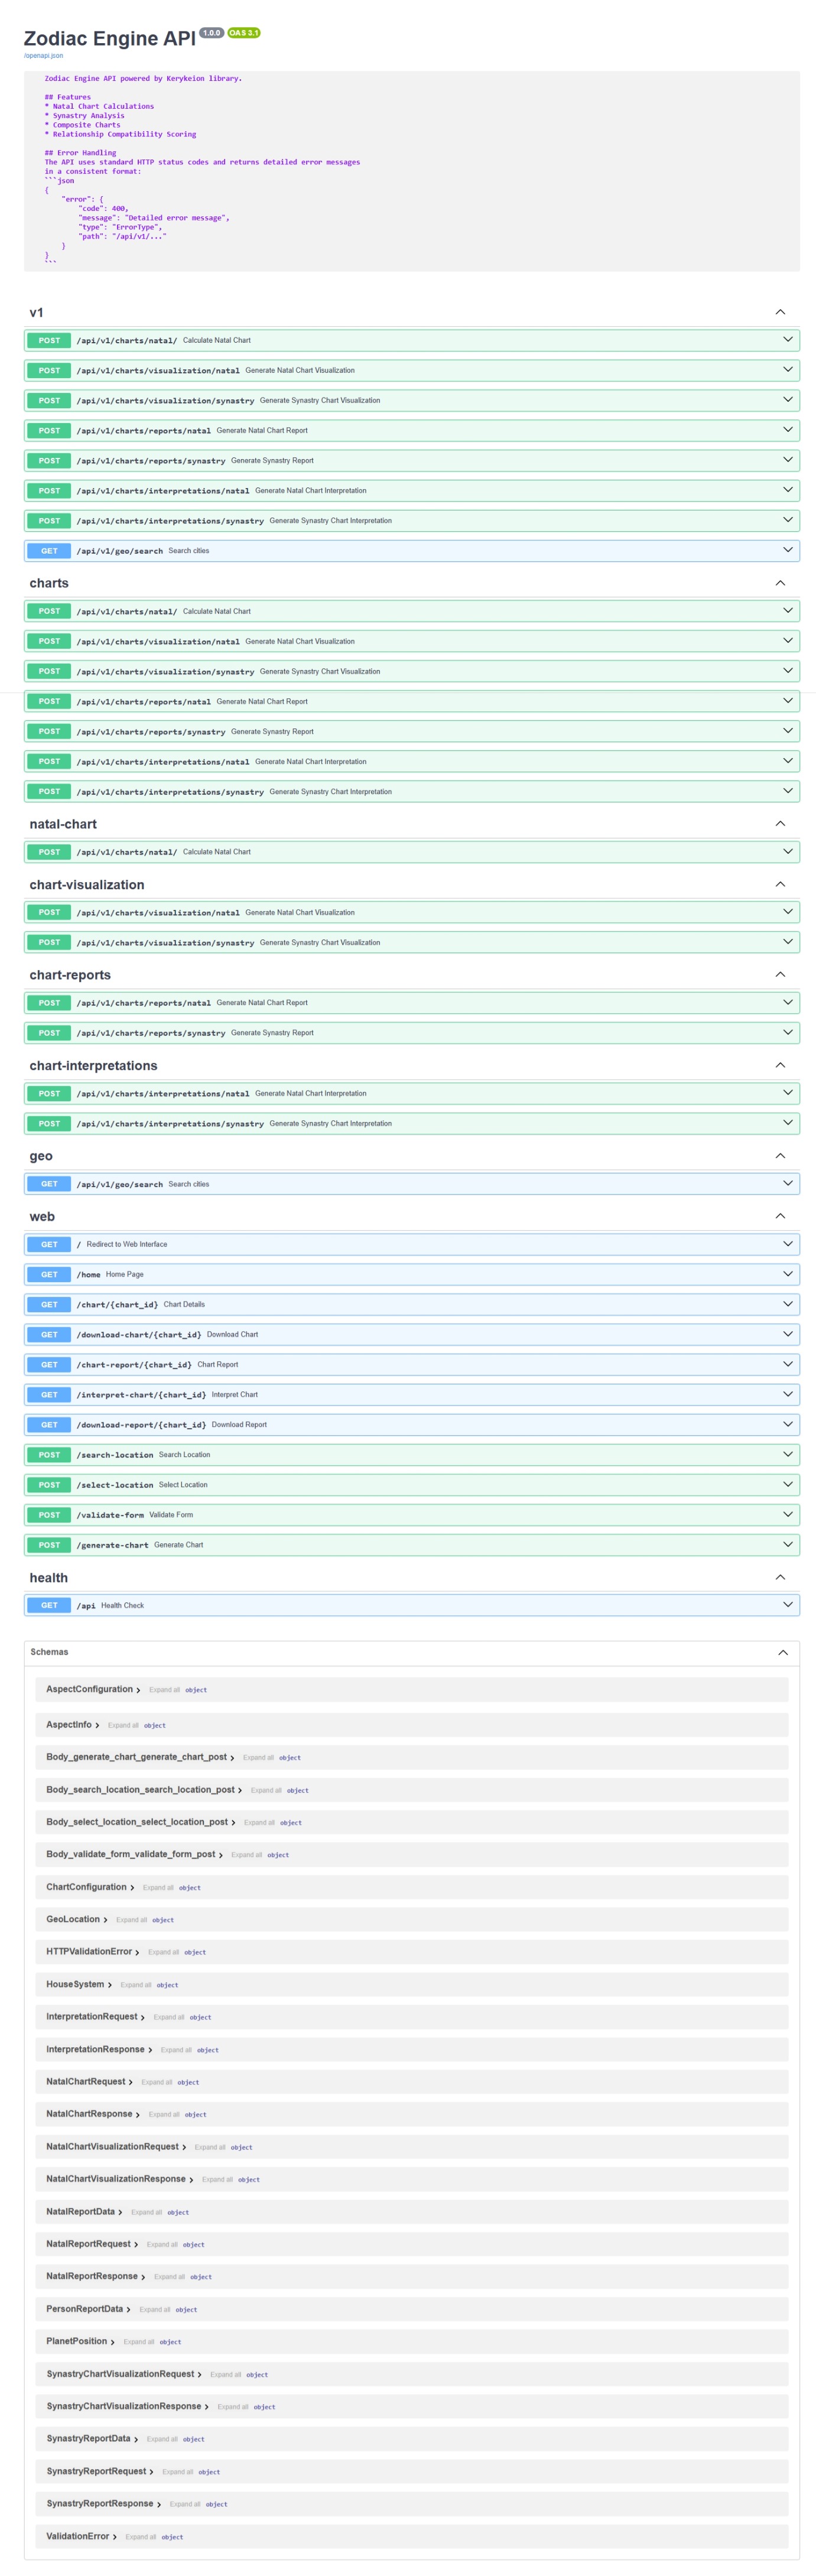Expand the HTTPValidationError schema
Image resolution: width=816 pixels, height=2576 pixels.
pos(93,1951)
